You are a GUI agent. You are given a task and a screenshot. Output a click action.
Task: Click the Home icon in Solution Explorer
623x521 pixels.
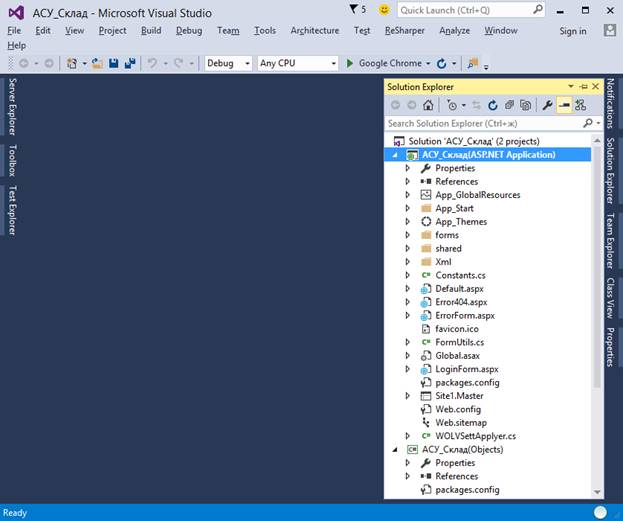(x=428, y=105)
